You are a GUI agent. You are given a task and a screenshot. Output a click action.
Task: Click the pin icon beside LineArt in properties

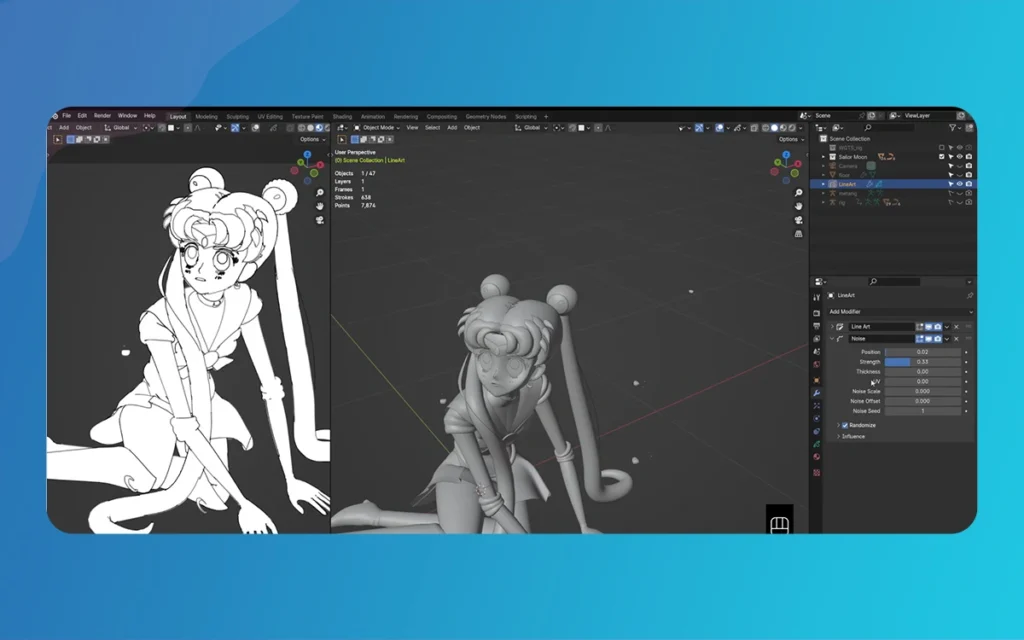pyautogui.click(x=970, y=296)
